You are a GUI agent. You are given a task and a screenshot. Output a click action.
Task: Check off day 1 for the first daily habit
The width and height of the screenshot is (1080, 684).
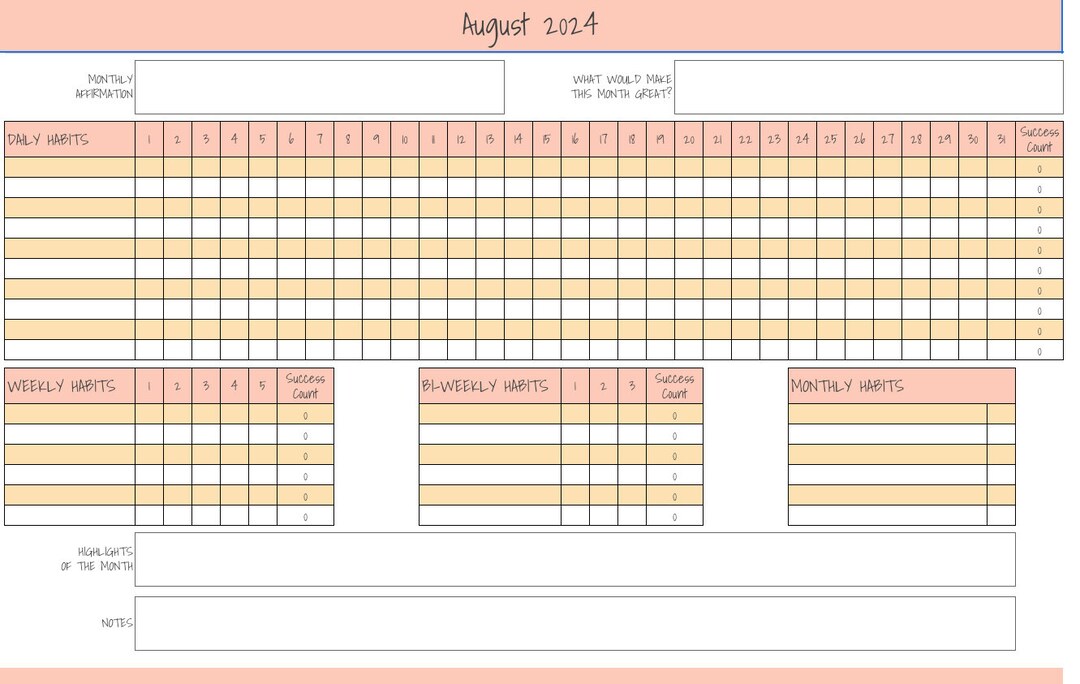[149, 168]
